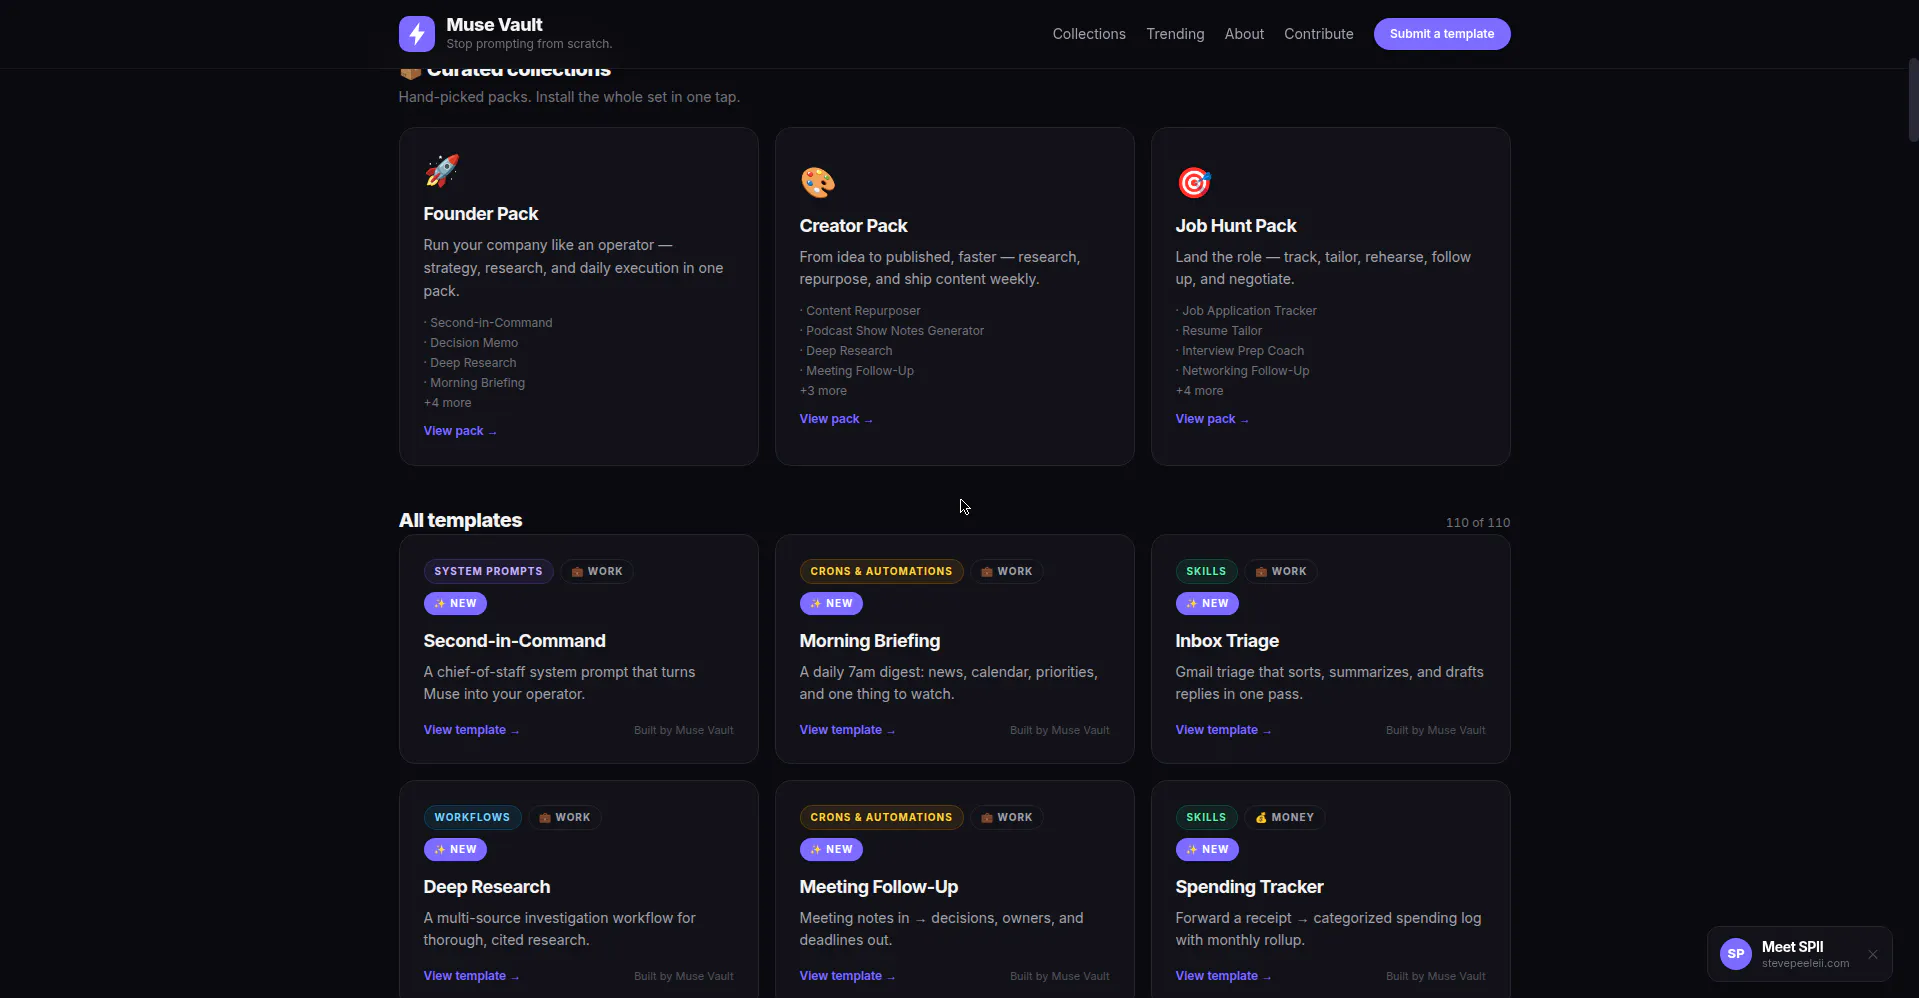
Task: Click 'Podcast Show Notes Generator' list item
Action: coord(894,331)
